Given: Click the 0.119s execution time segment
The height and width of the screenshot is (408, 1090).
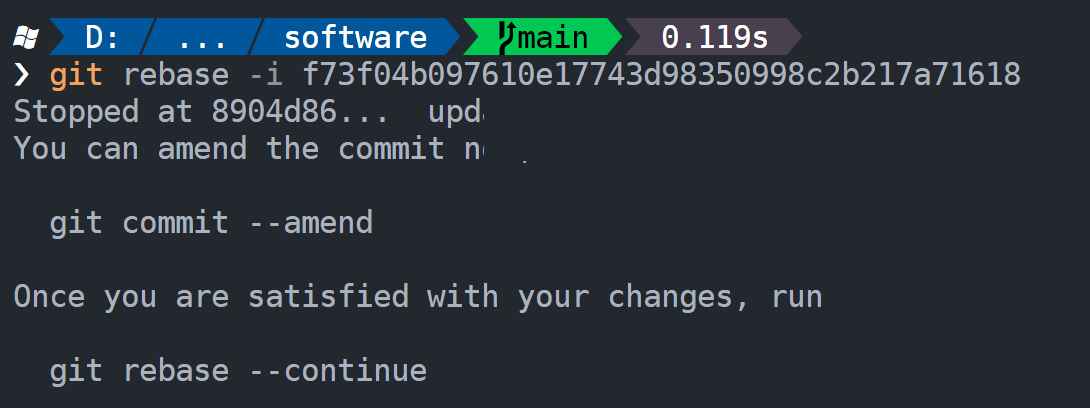Looking at the screenshot, I should (x=714, y=37).
